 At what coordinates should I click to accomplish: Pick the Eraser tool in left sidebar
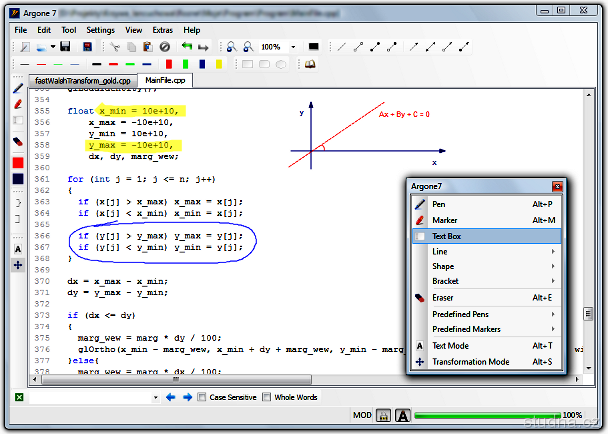pyautogui.click(x=18, y=143)
